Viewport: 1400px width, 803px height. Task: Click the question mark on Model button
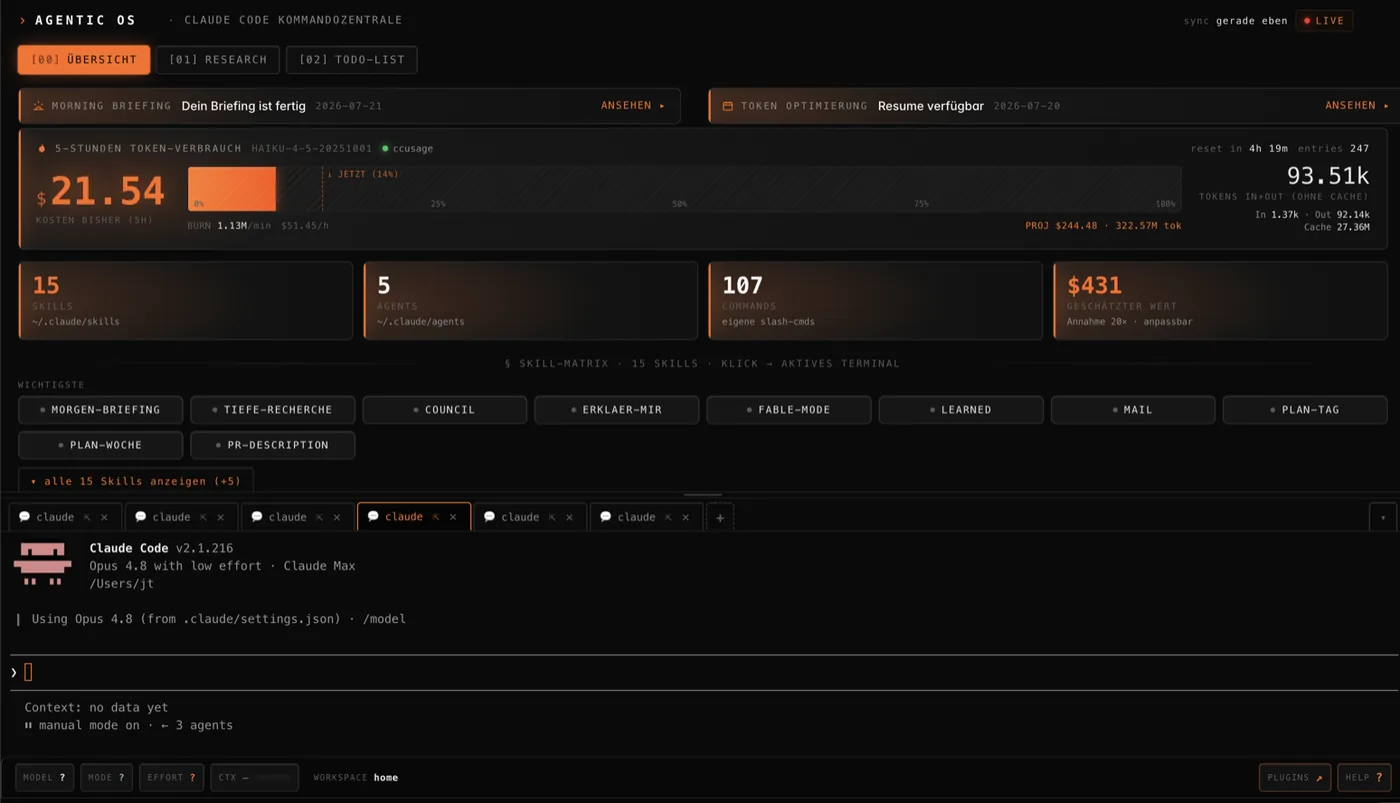click(x=62, y=777)
